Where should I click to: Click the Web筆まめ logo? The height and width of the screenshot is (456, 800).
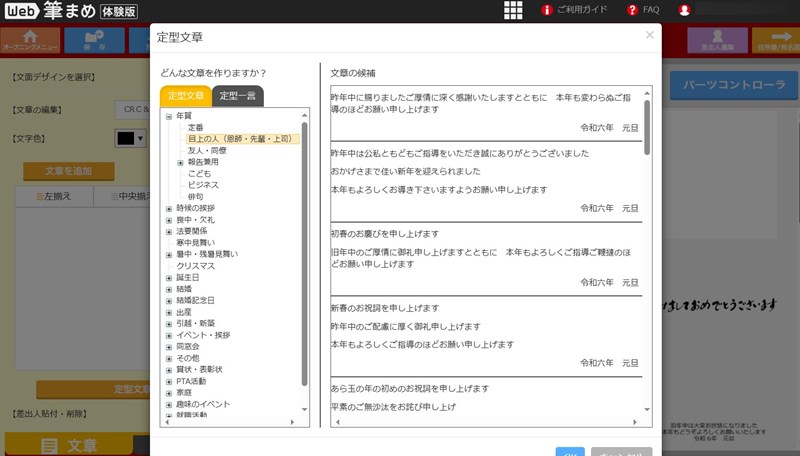point(70,11)
